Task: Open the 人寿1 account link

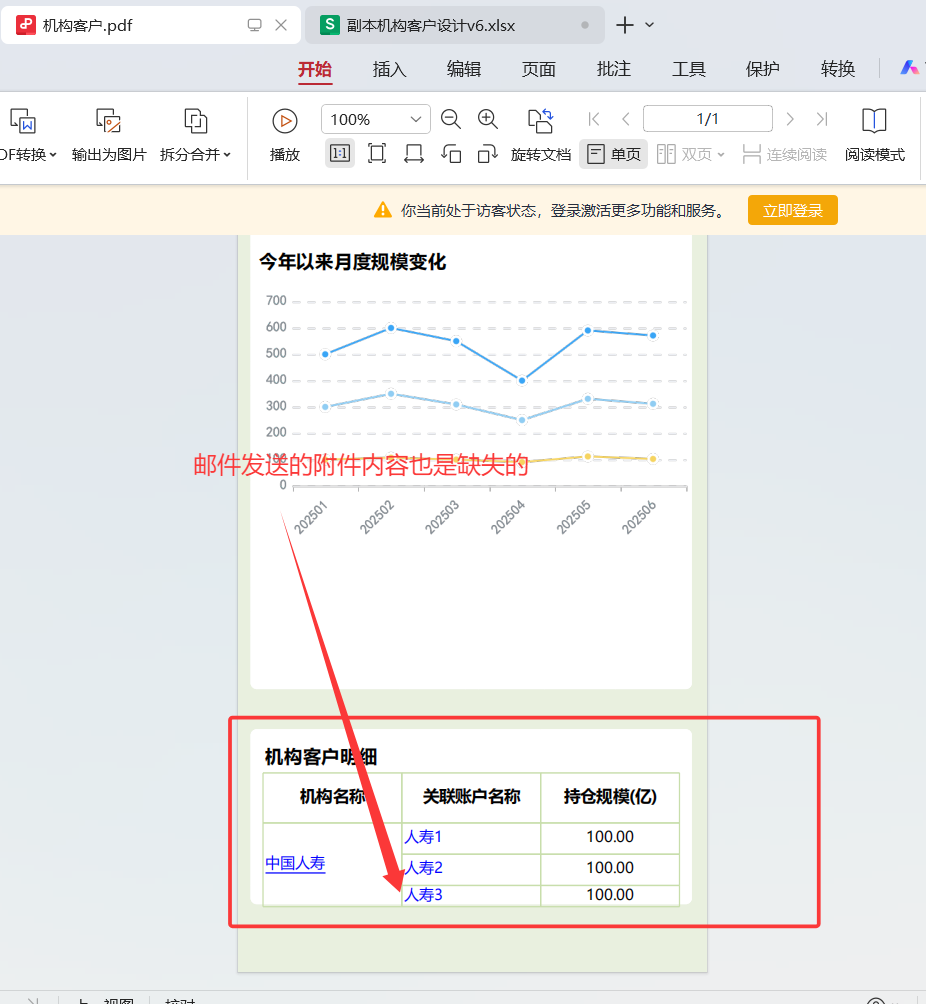Action: pos(423,837)
